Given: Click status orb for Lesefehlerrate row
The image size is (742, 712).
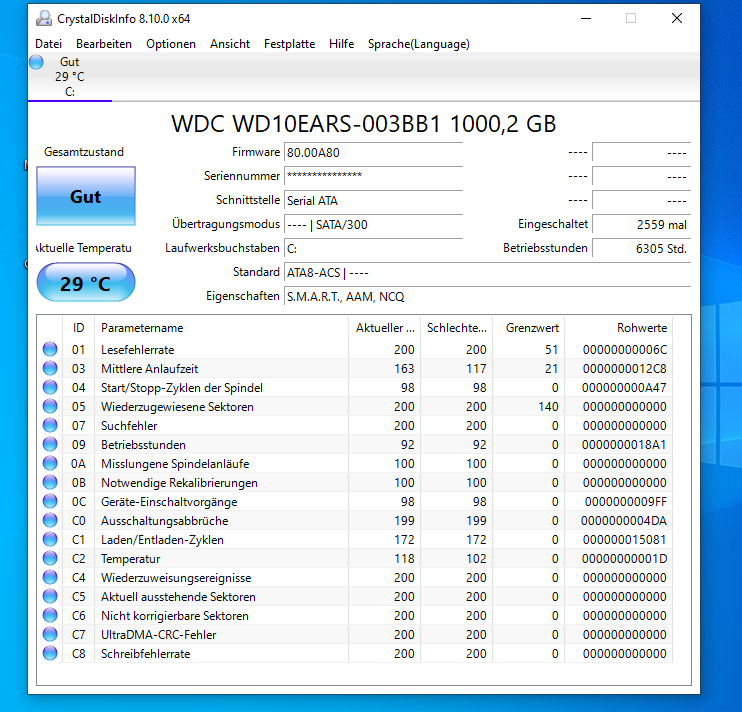Looking at the screenshot, I should 50,349.
